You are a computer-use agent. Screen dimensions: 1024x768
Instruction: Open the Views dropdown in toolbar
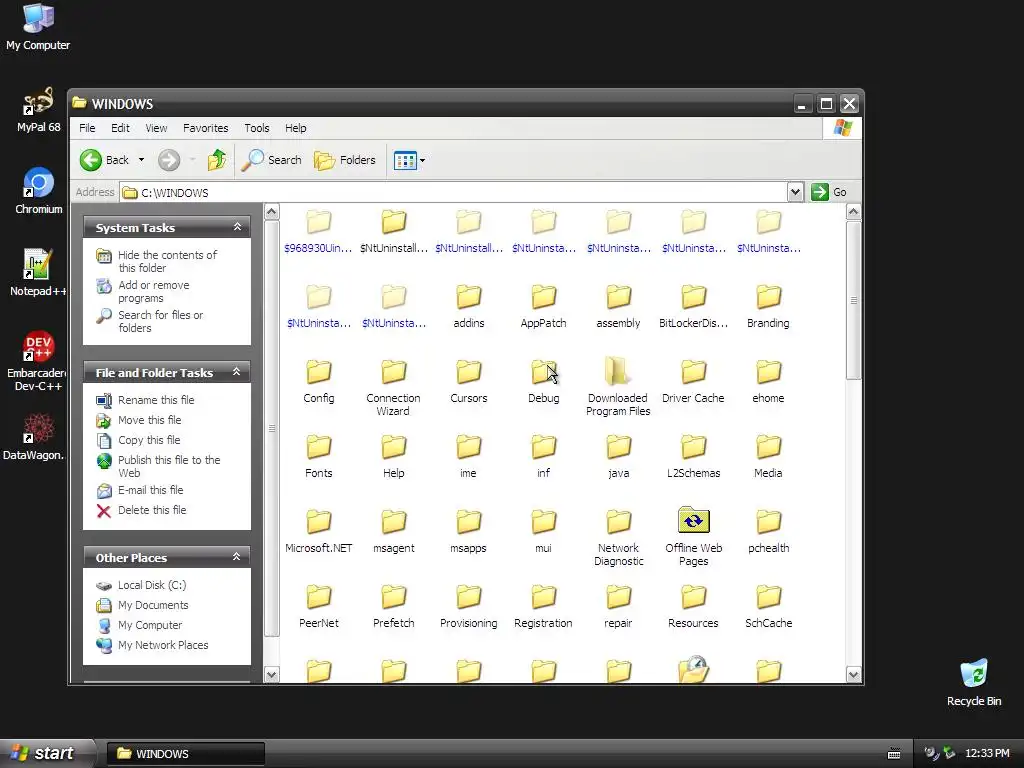[409, 160]
